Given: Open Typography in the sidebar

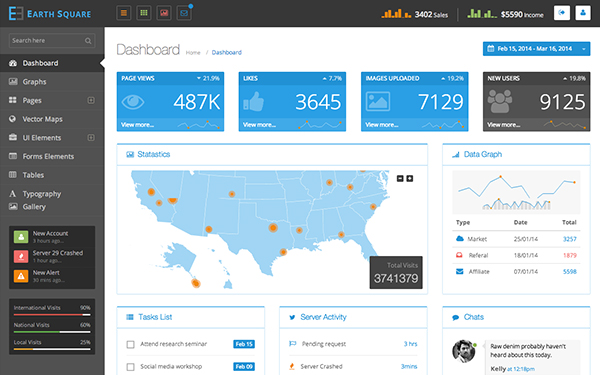Looking at the screenshot, I should pos(52,194).
